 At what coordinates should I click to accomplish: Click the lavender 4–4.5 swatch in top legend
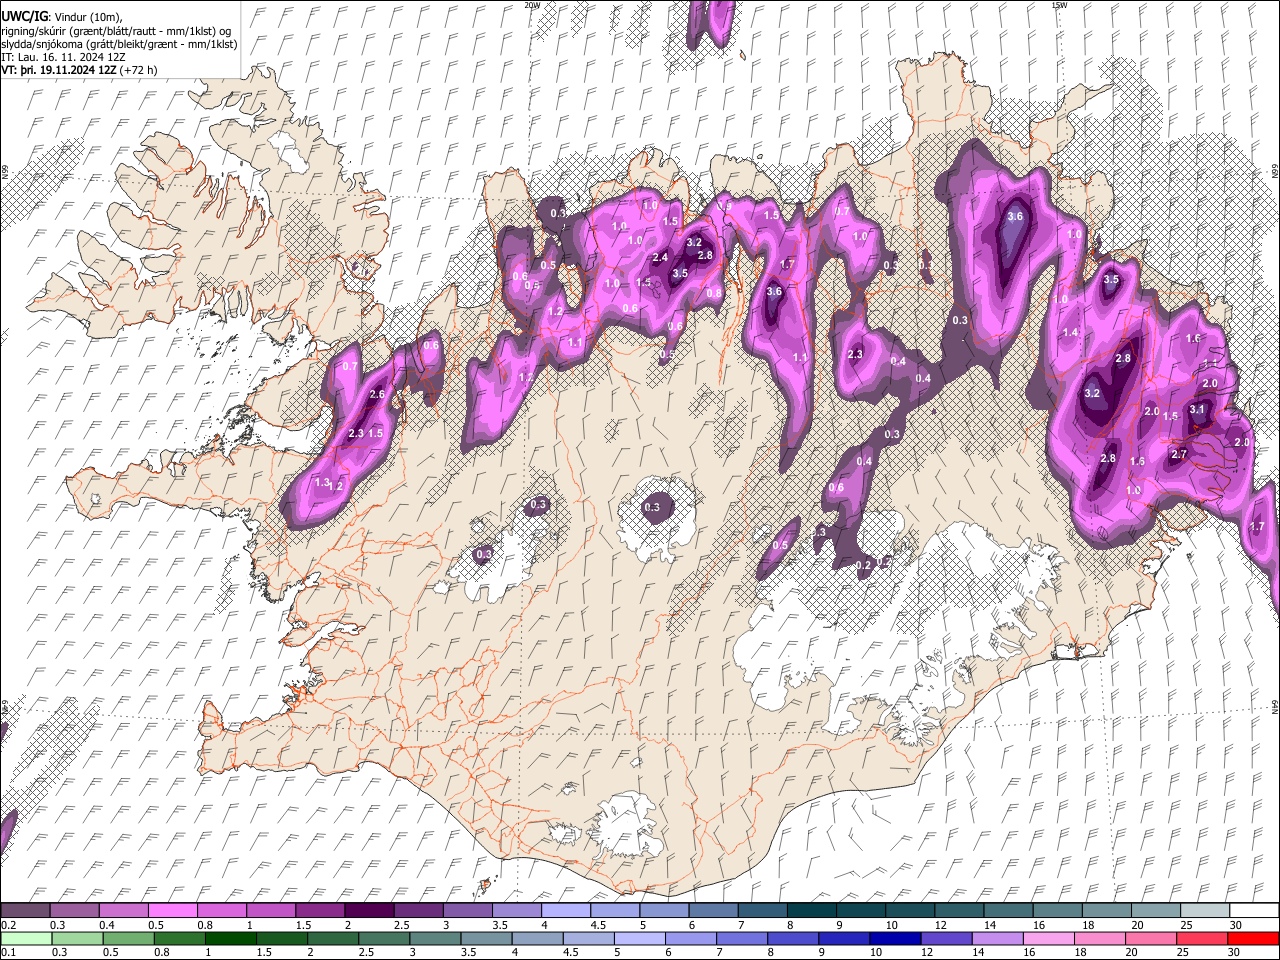566,910
